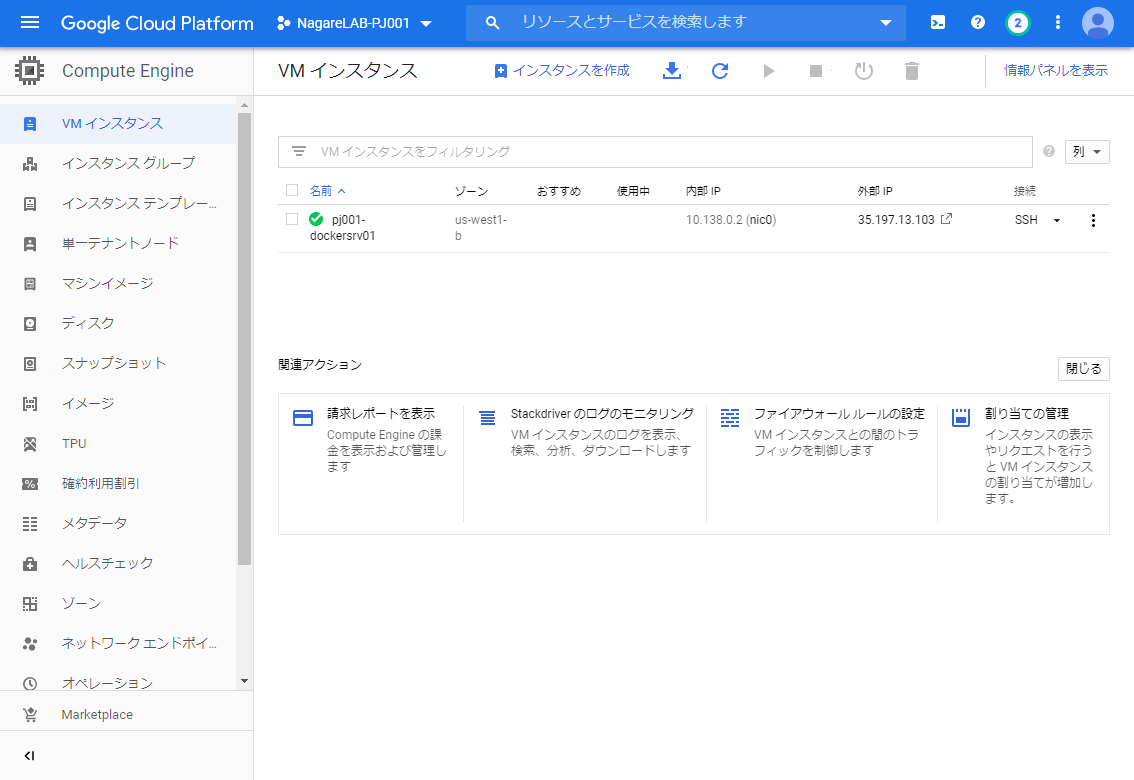Click the Google Cloud Platform logo

(157, 23)
